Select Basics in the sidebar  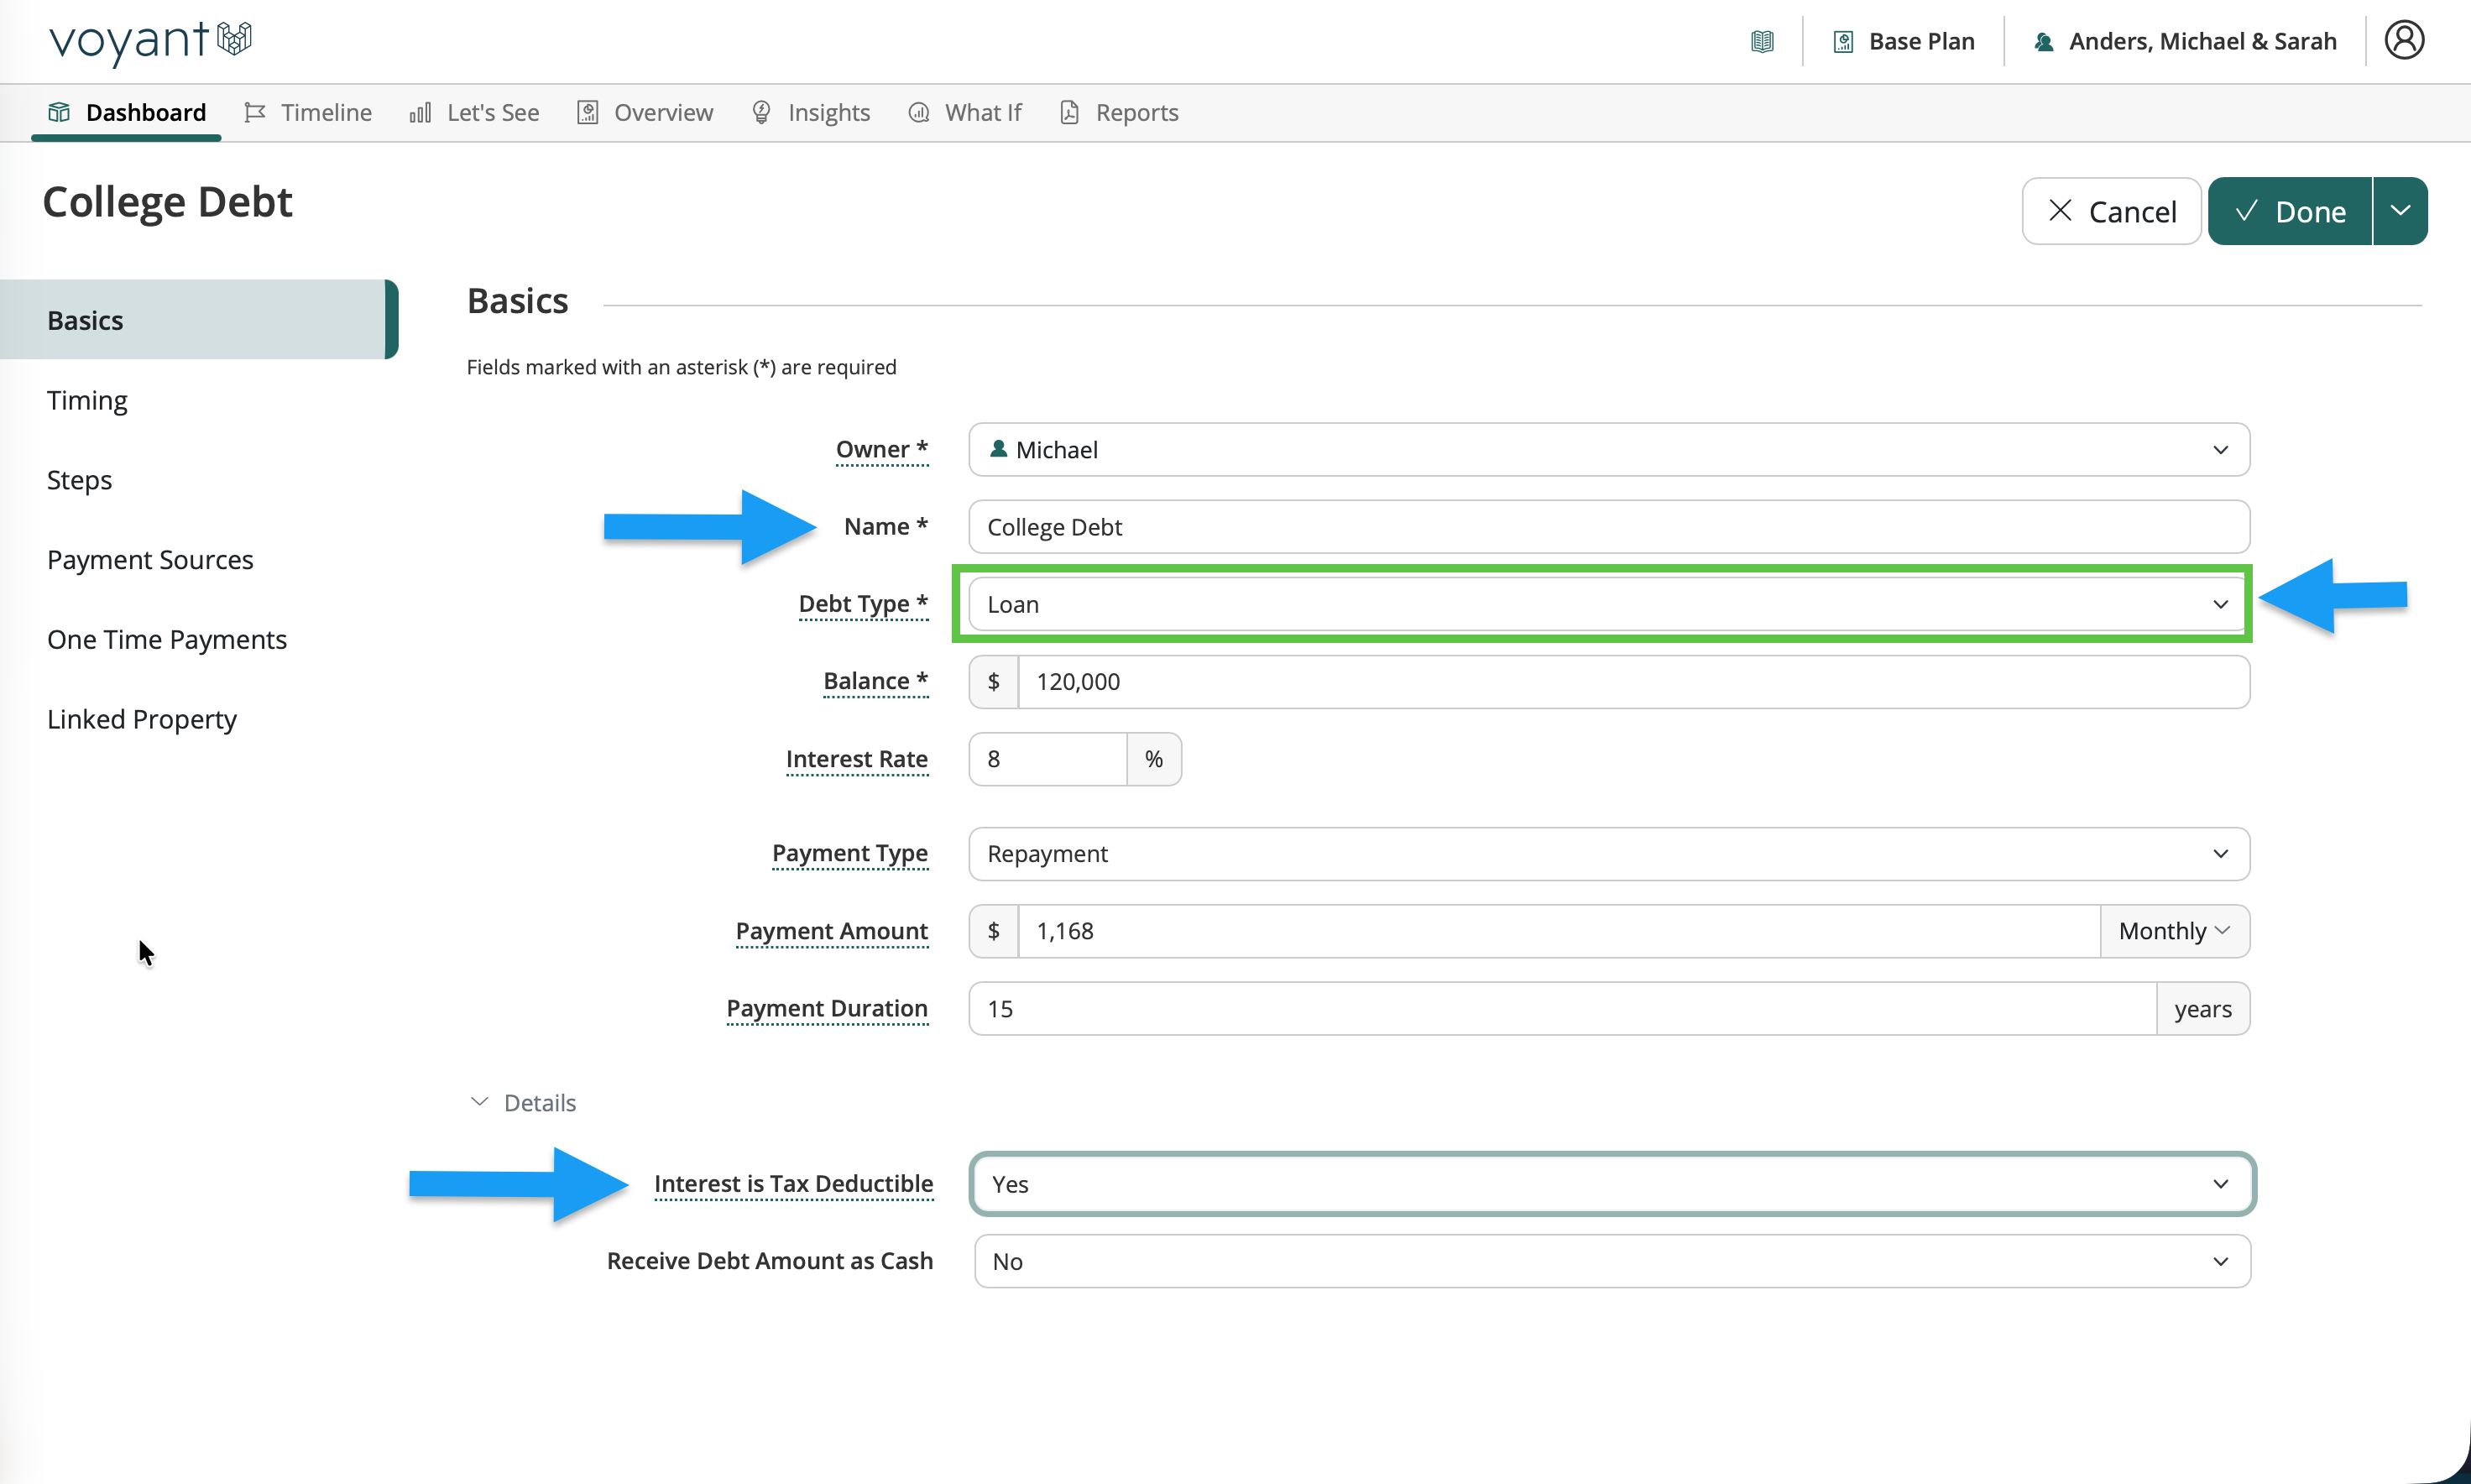pyautogui.click(x=198, y=320)
